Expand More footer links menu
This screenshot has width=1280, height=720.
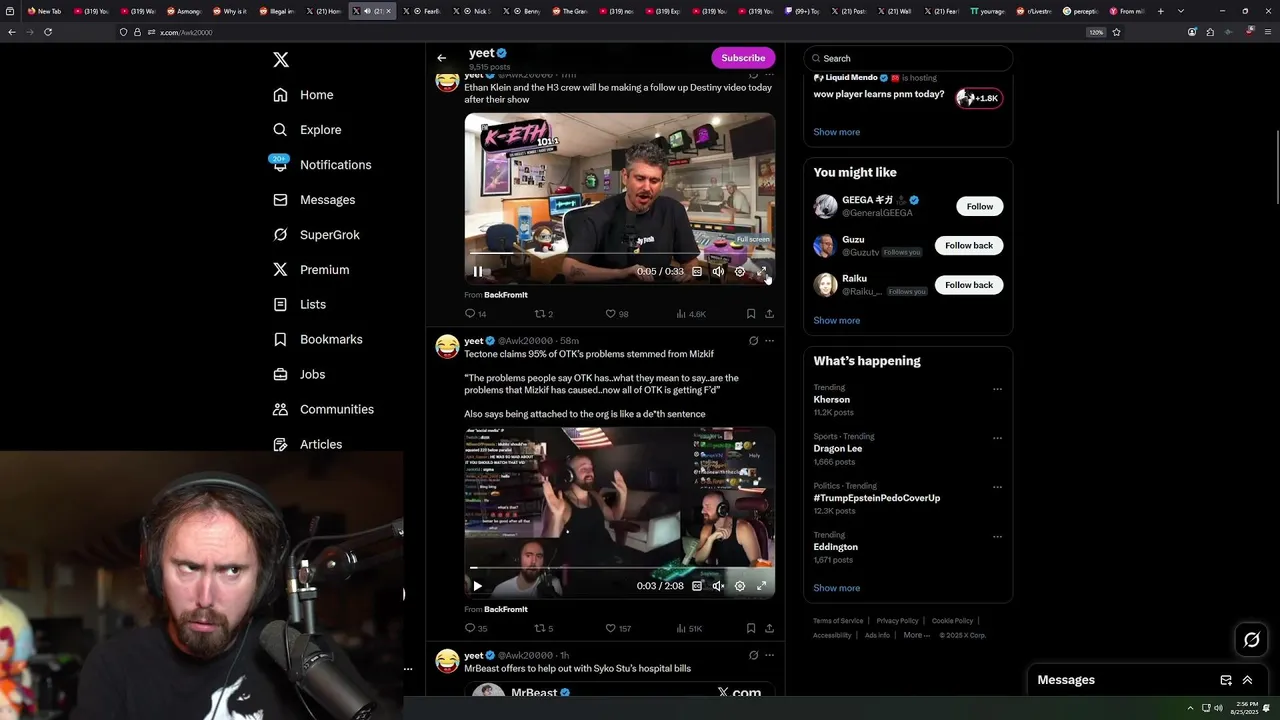(917, 635)
